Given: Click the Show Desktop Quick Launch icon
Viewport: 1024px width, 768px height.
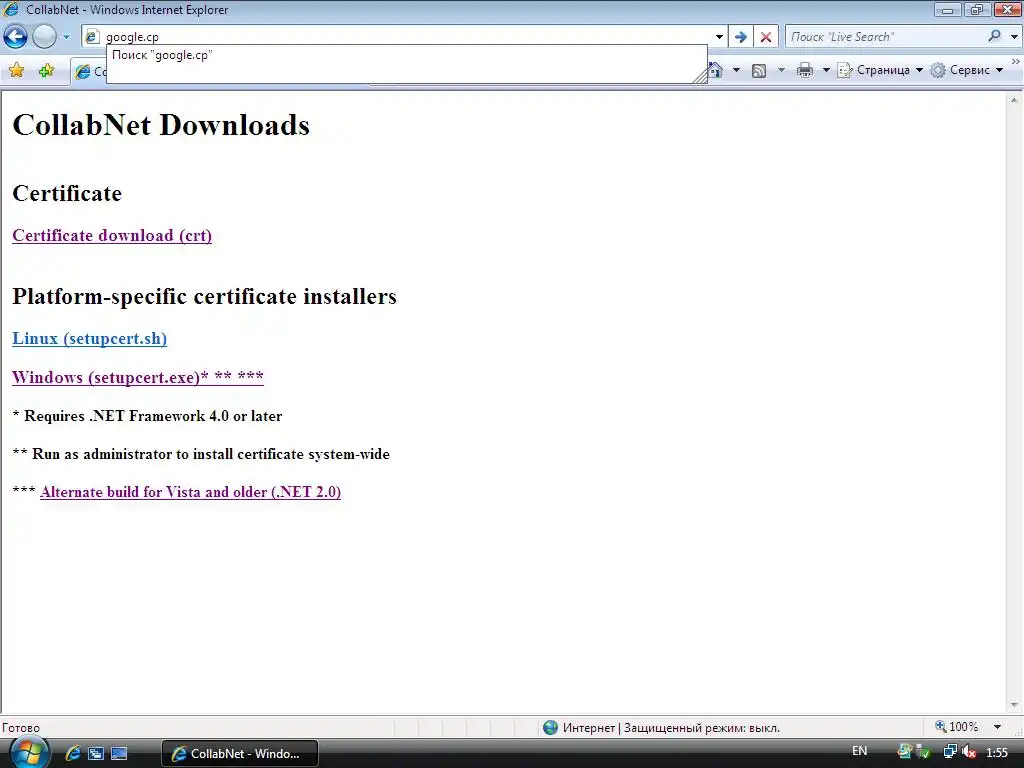Looking at the screenshot, I should click(x=119, y=753).
